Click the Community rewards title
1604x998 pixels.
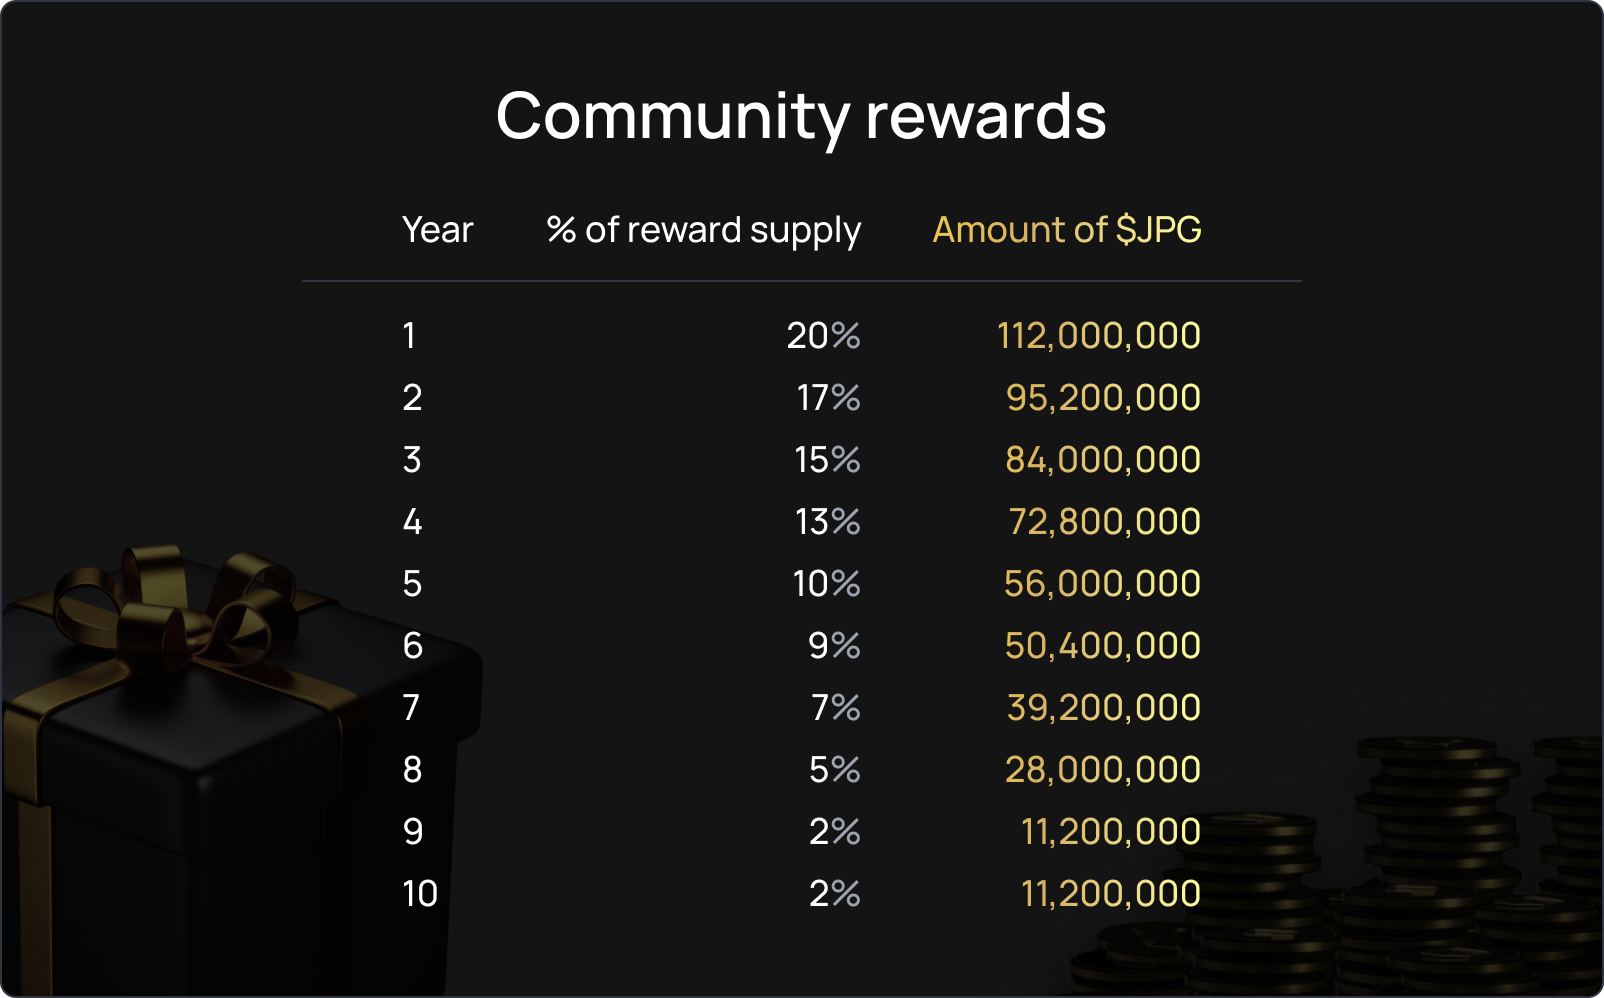801,116
